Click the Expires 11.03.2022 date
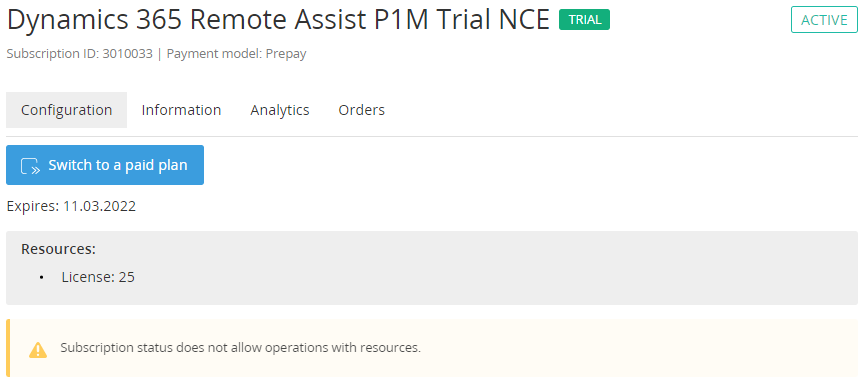This screenshot has width=867, height=384. pyautogui.click(x=71, y=206)
